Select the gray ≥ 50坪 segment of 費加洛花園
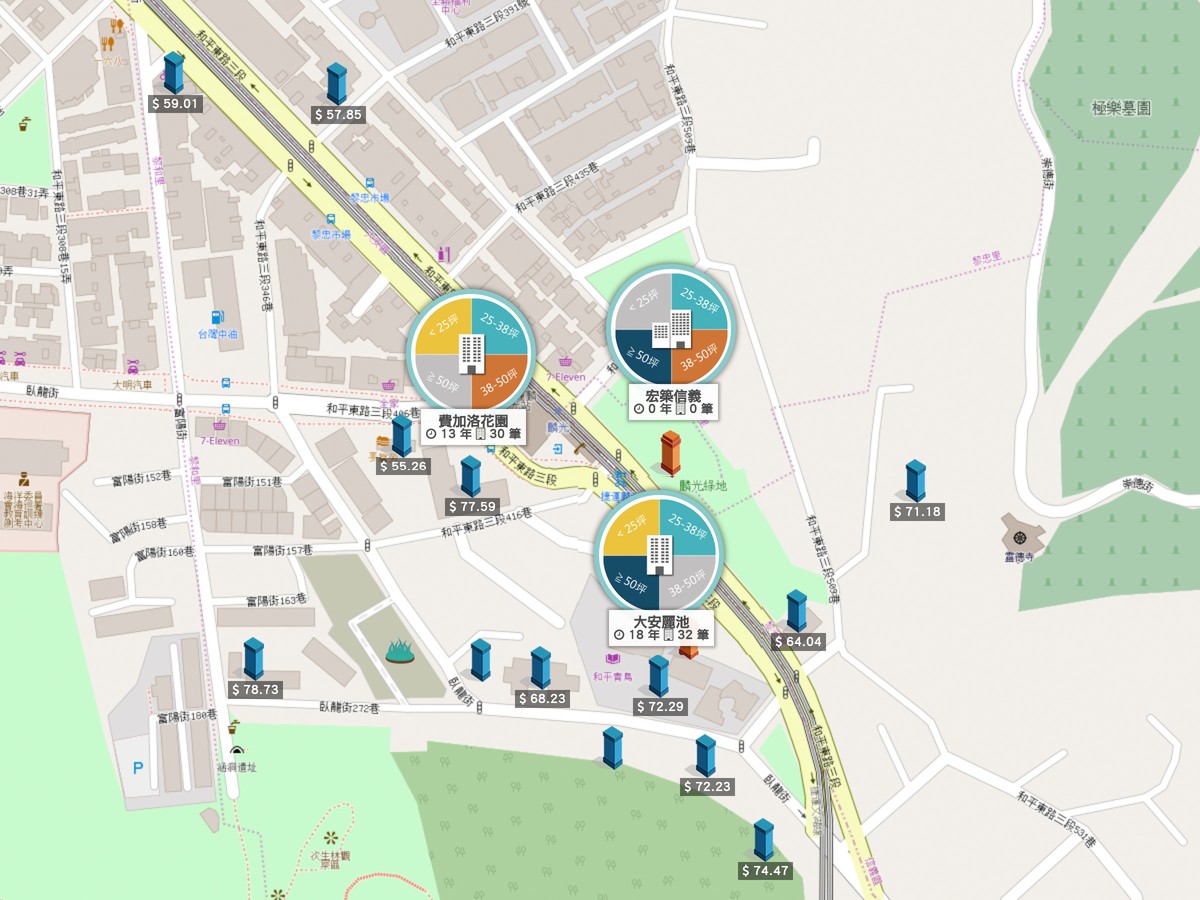The width and height of the screenshot is (1200, 900). click(442, 381)
